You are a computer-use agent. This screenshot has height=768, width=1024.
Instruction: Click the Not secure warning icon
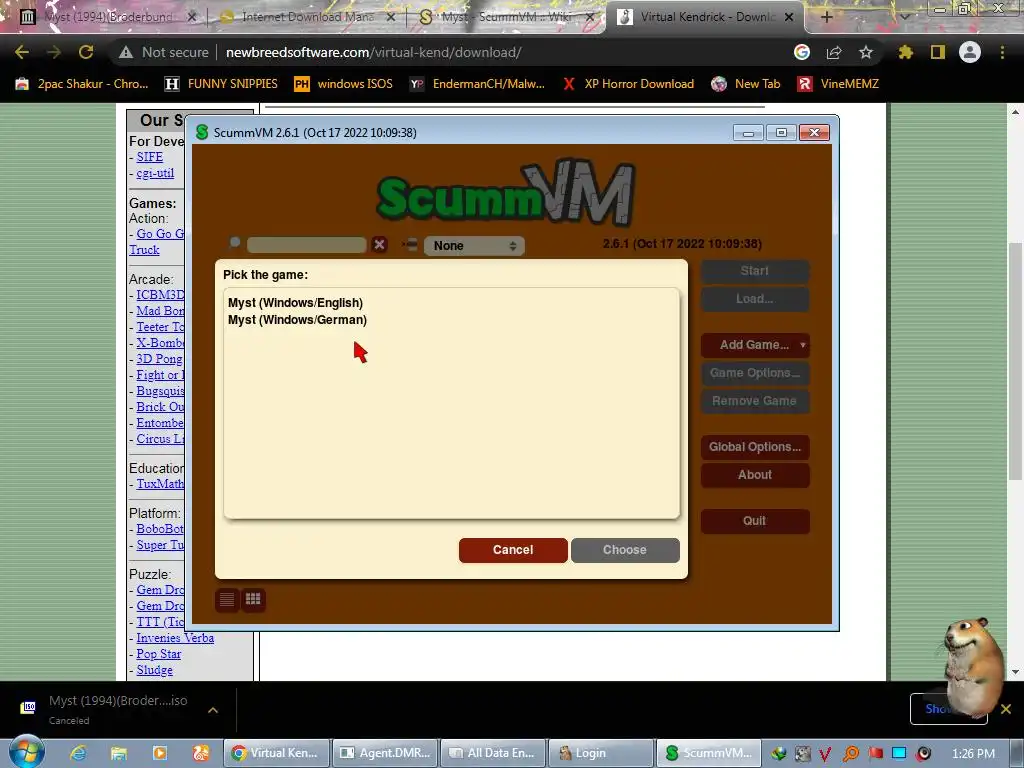(x=126, y=52)
